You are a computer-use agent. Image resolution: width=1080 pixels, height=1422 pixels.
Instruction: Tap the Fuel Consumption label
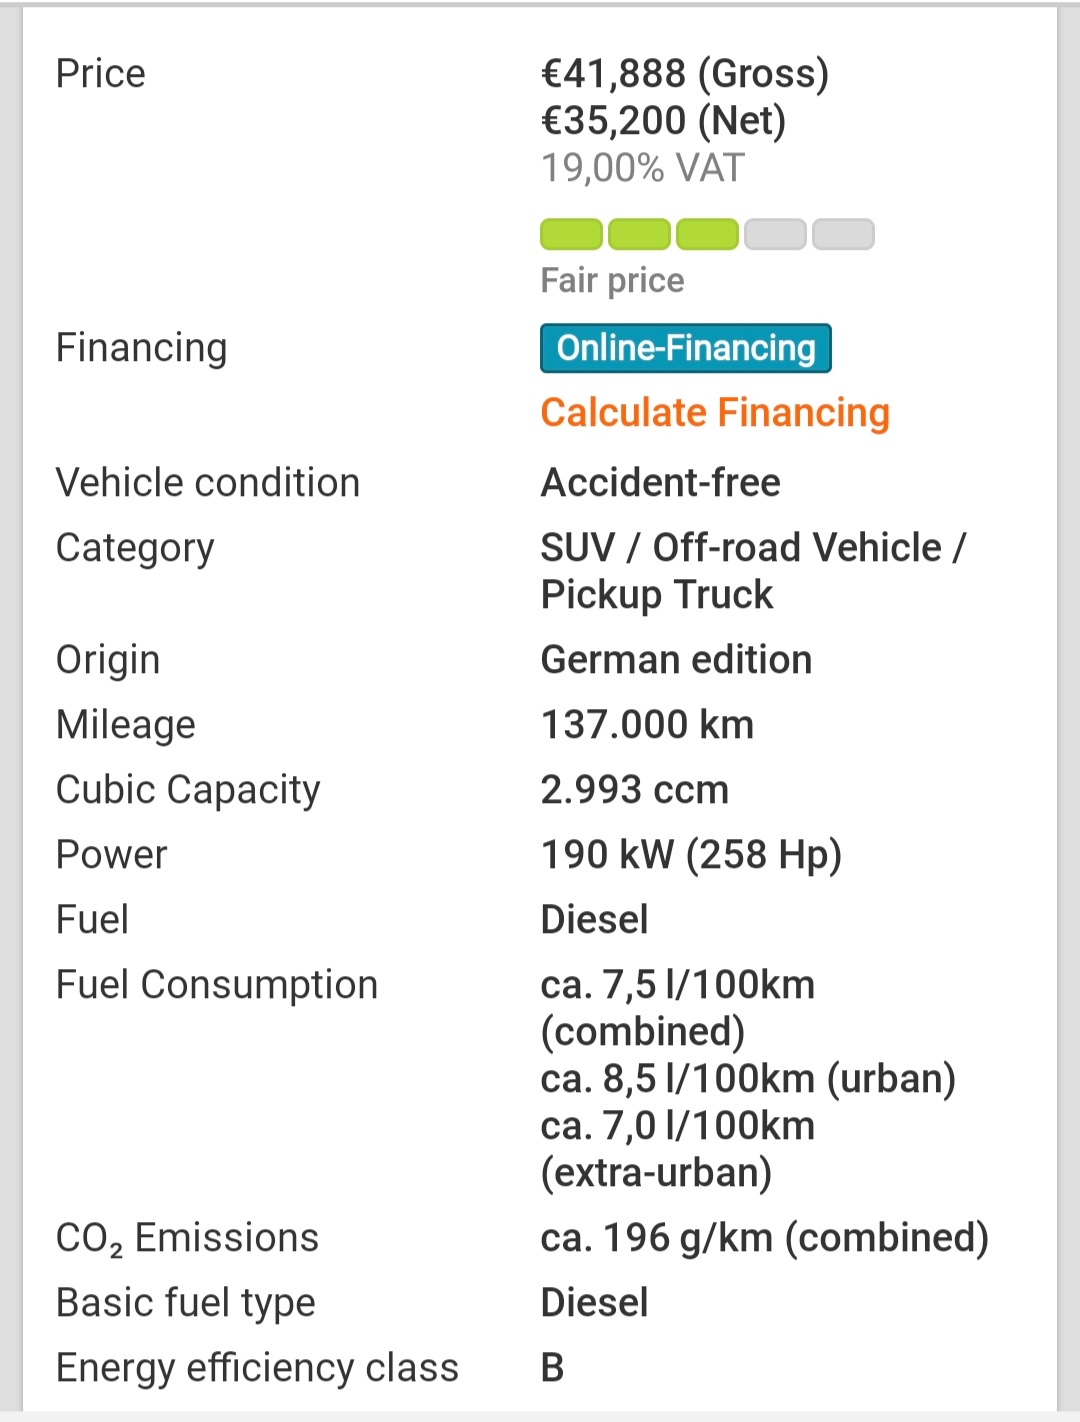tap(216, 984)
